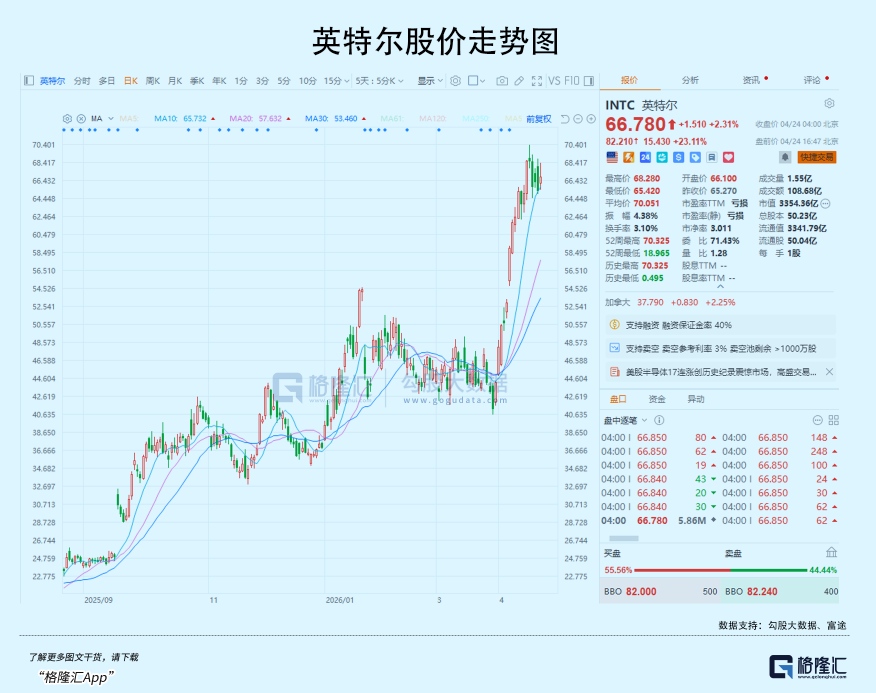Toggle the right side panel icon

pos(589,81)
